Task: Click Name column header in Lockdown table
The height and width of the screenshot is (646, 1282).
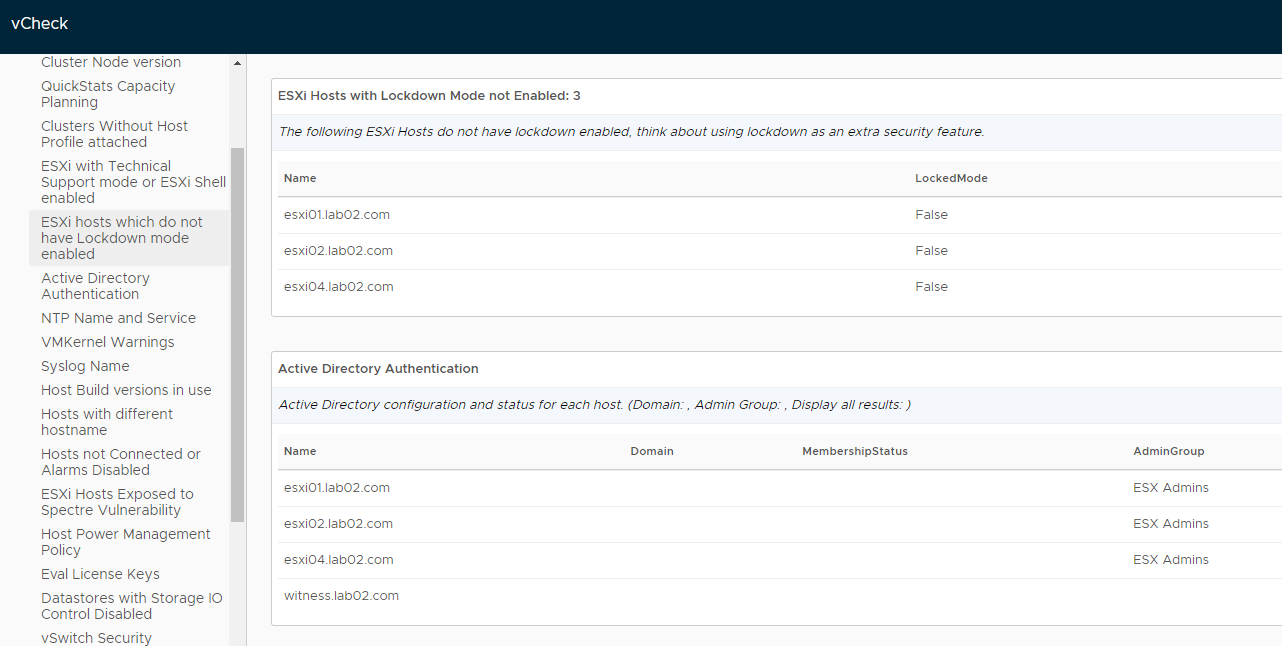Action: click(300, 178)
